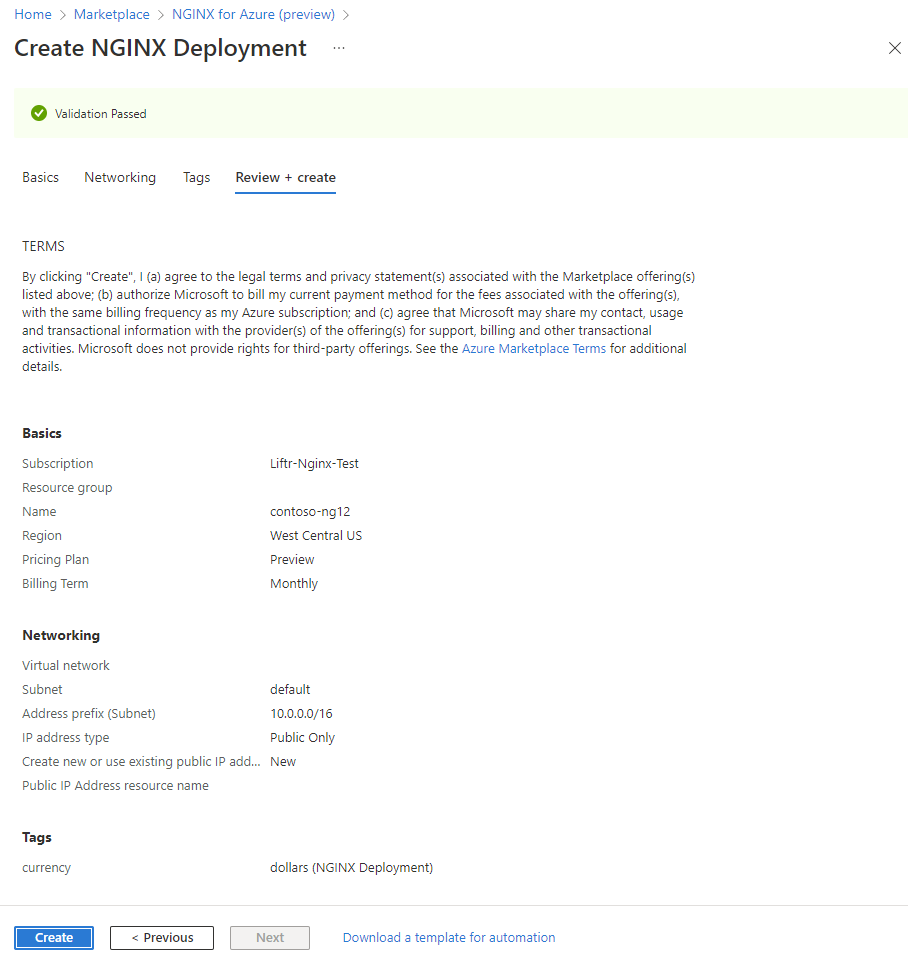This screenshot has height=967, width=908.
Task: Close the Create NGINX Deployment pane
Action: 894,48
